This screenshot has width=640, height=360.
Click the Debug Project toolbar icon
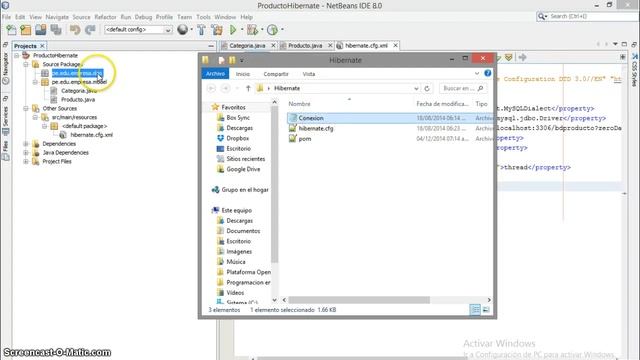252,30
